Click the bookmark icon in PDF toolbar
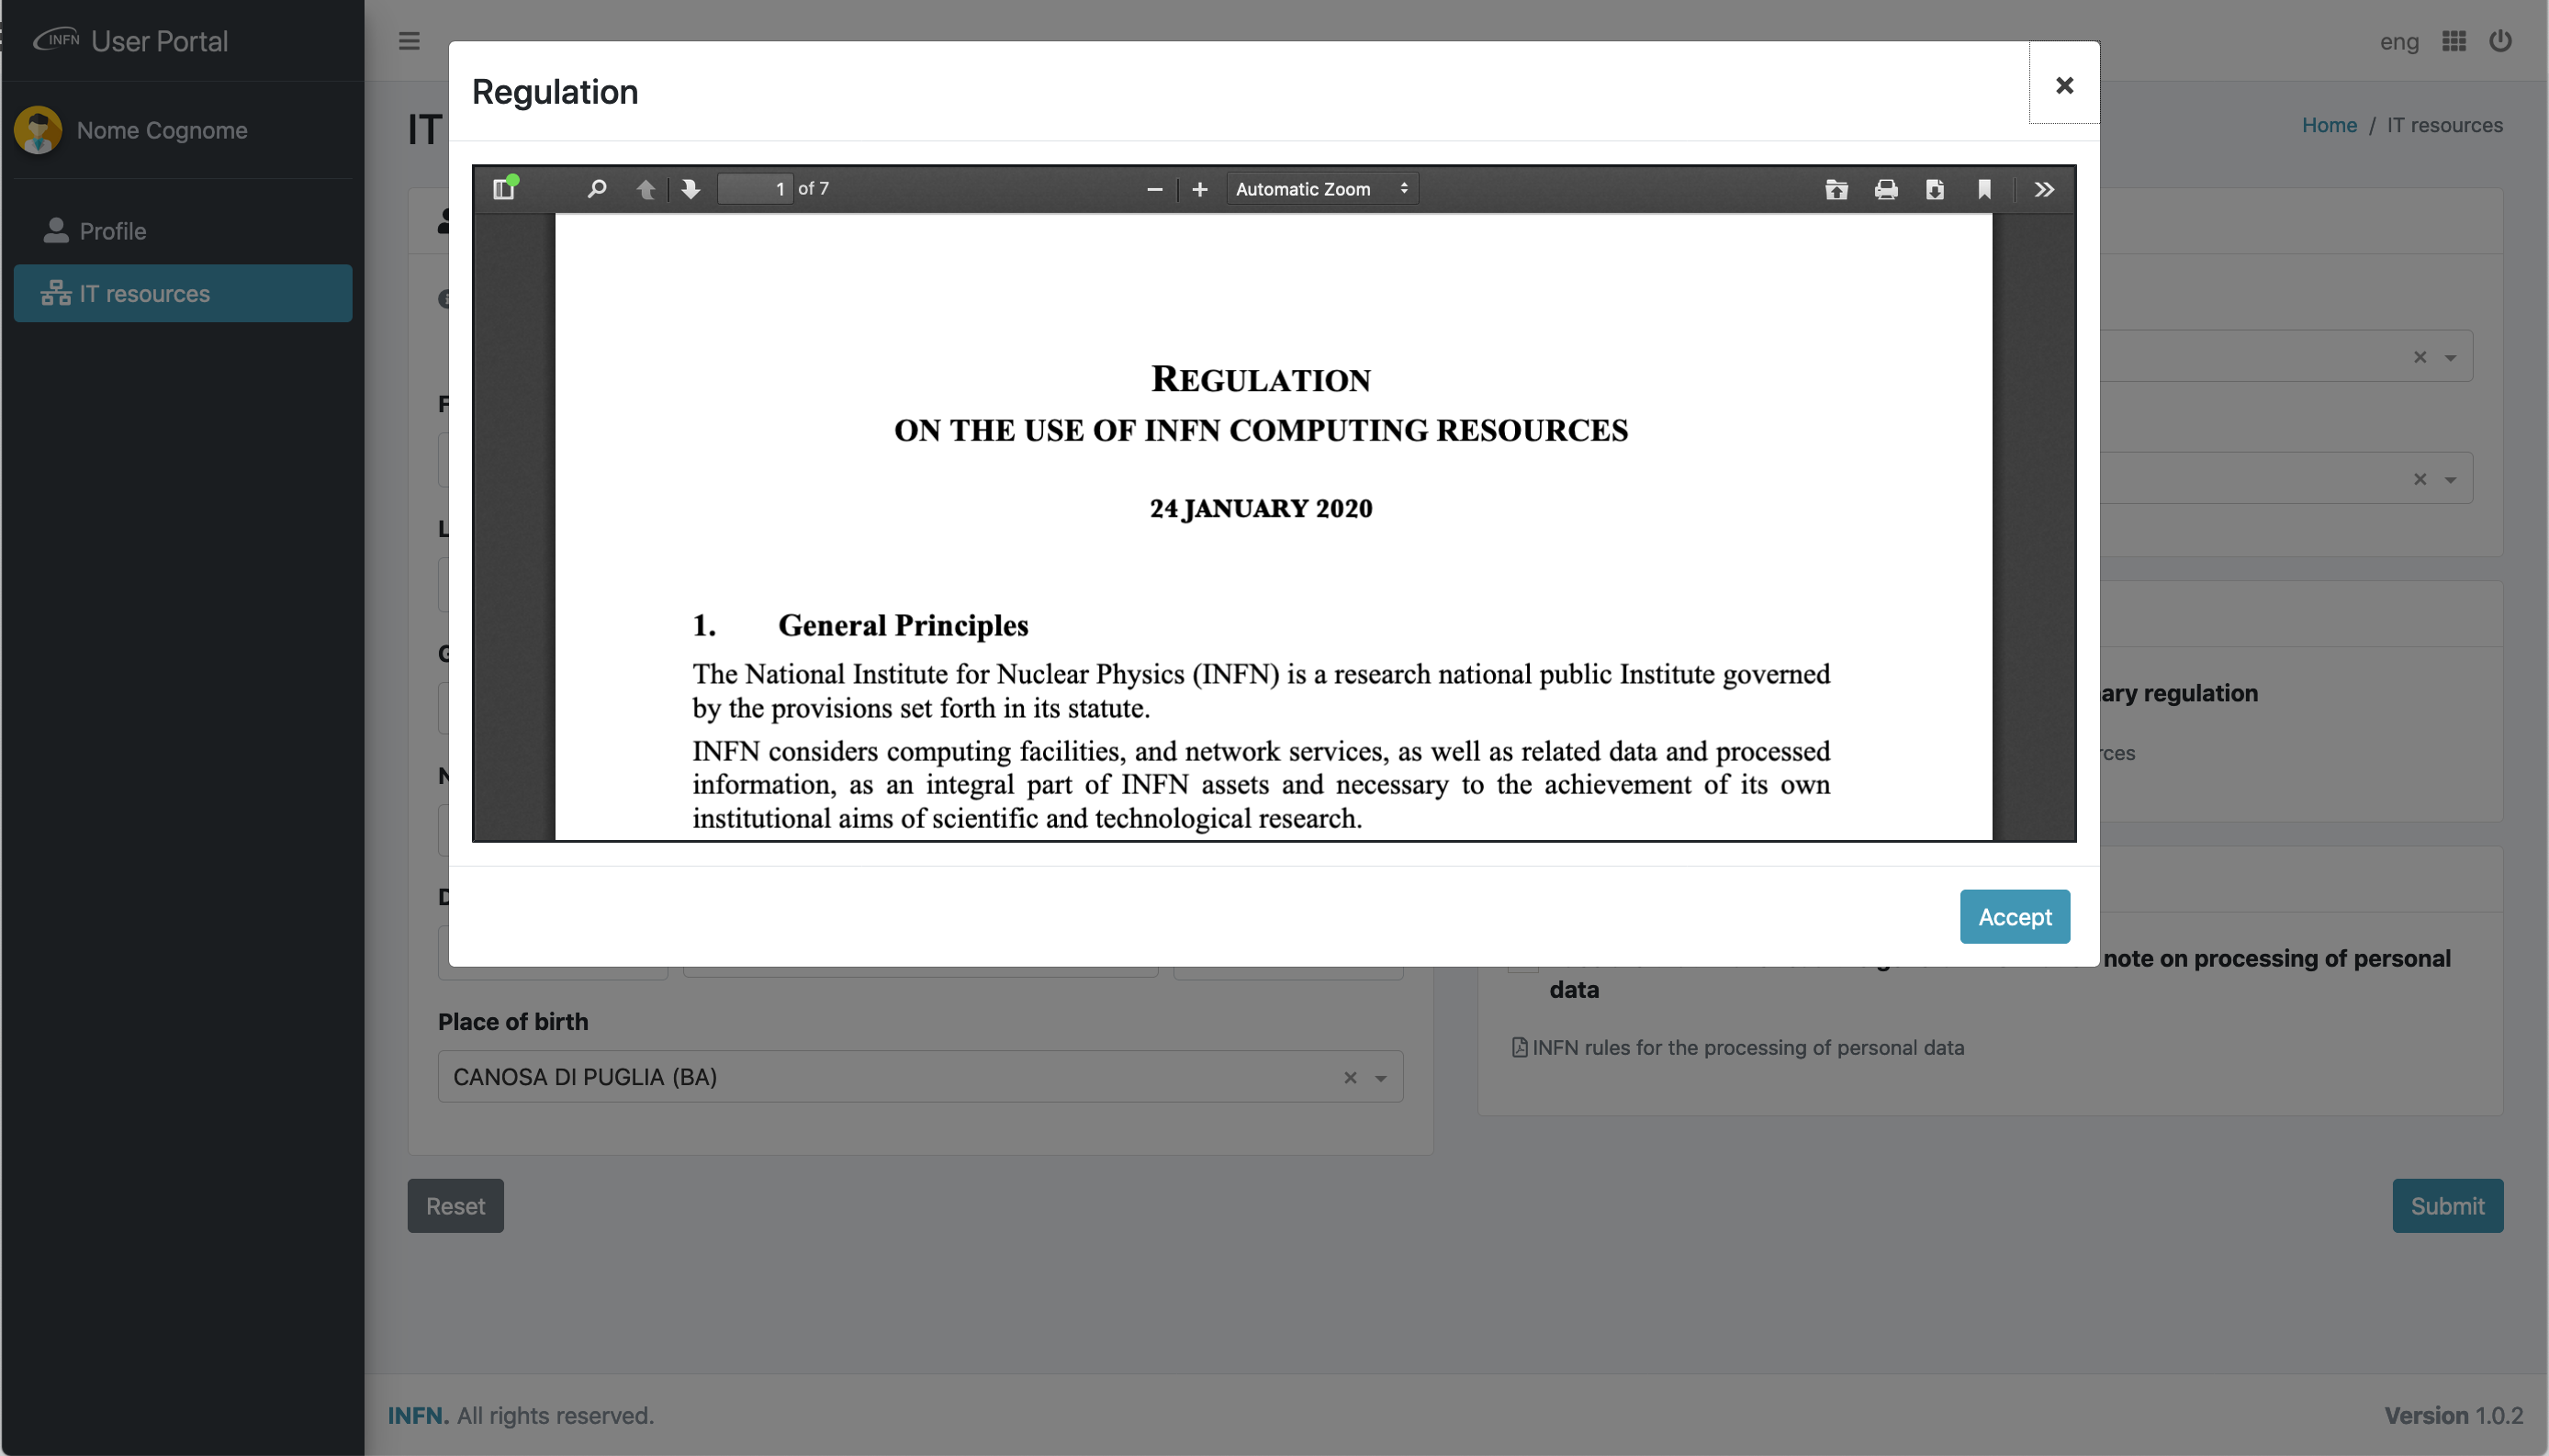The width and height of the screenshot is (2549, 1456). point(1982,189)
